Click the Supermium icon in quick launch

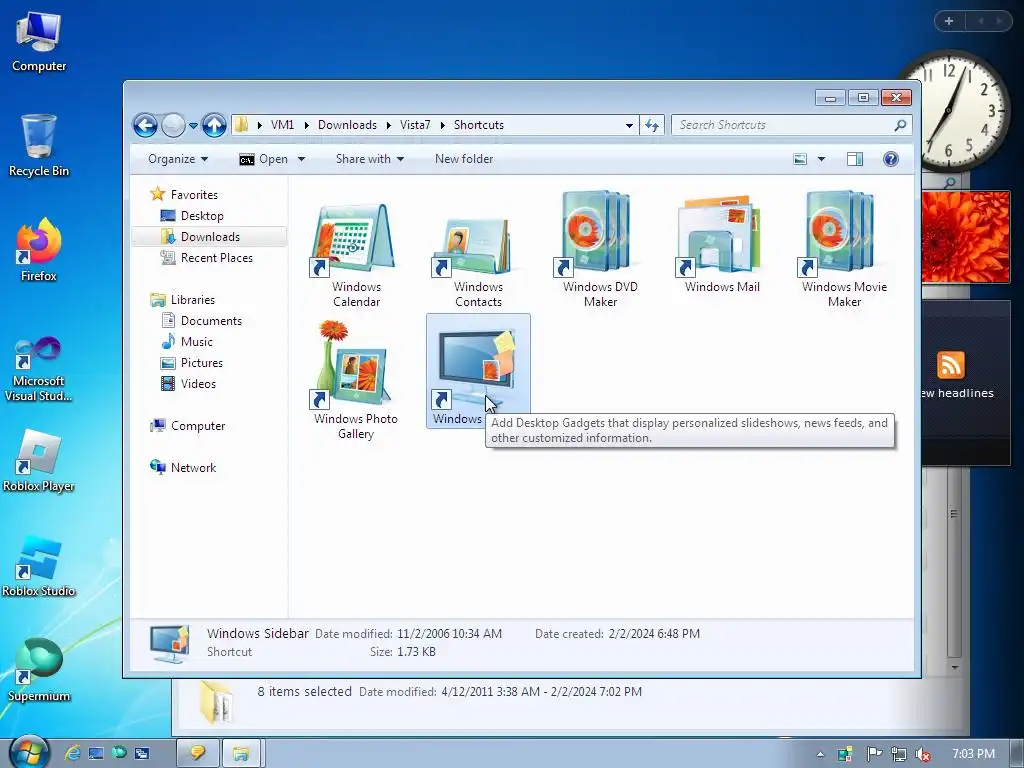[120, 753]
